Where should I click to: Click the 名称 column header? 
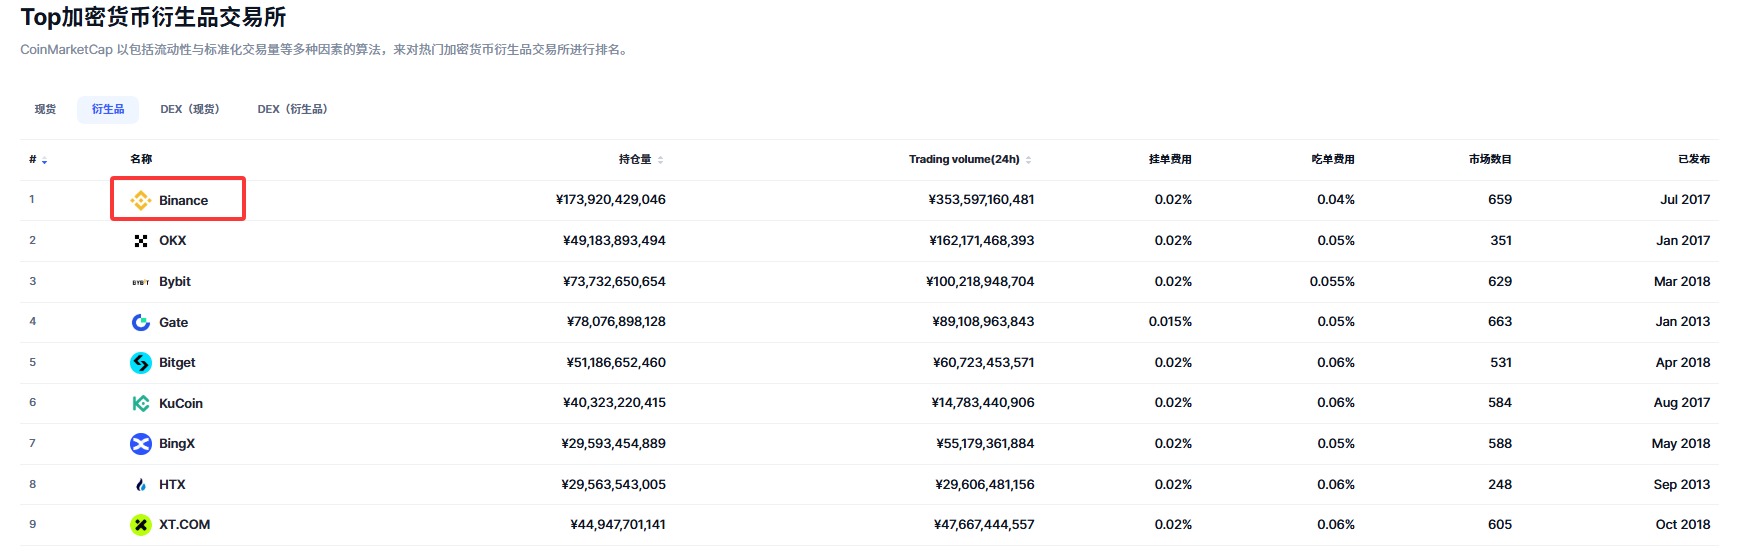[x=141, y=159]
